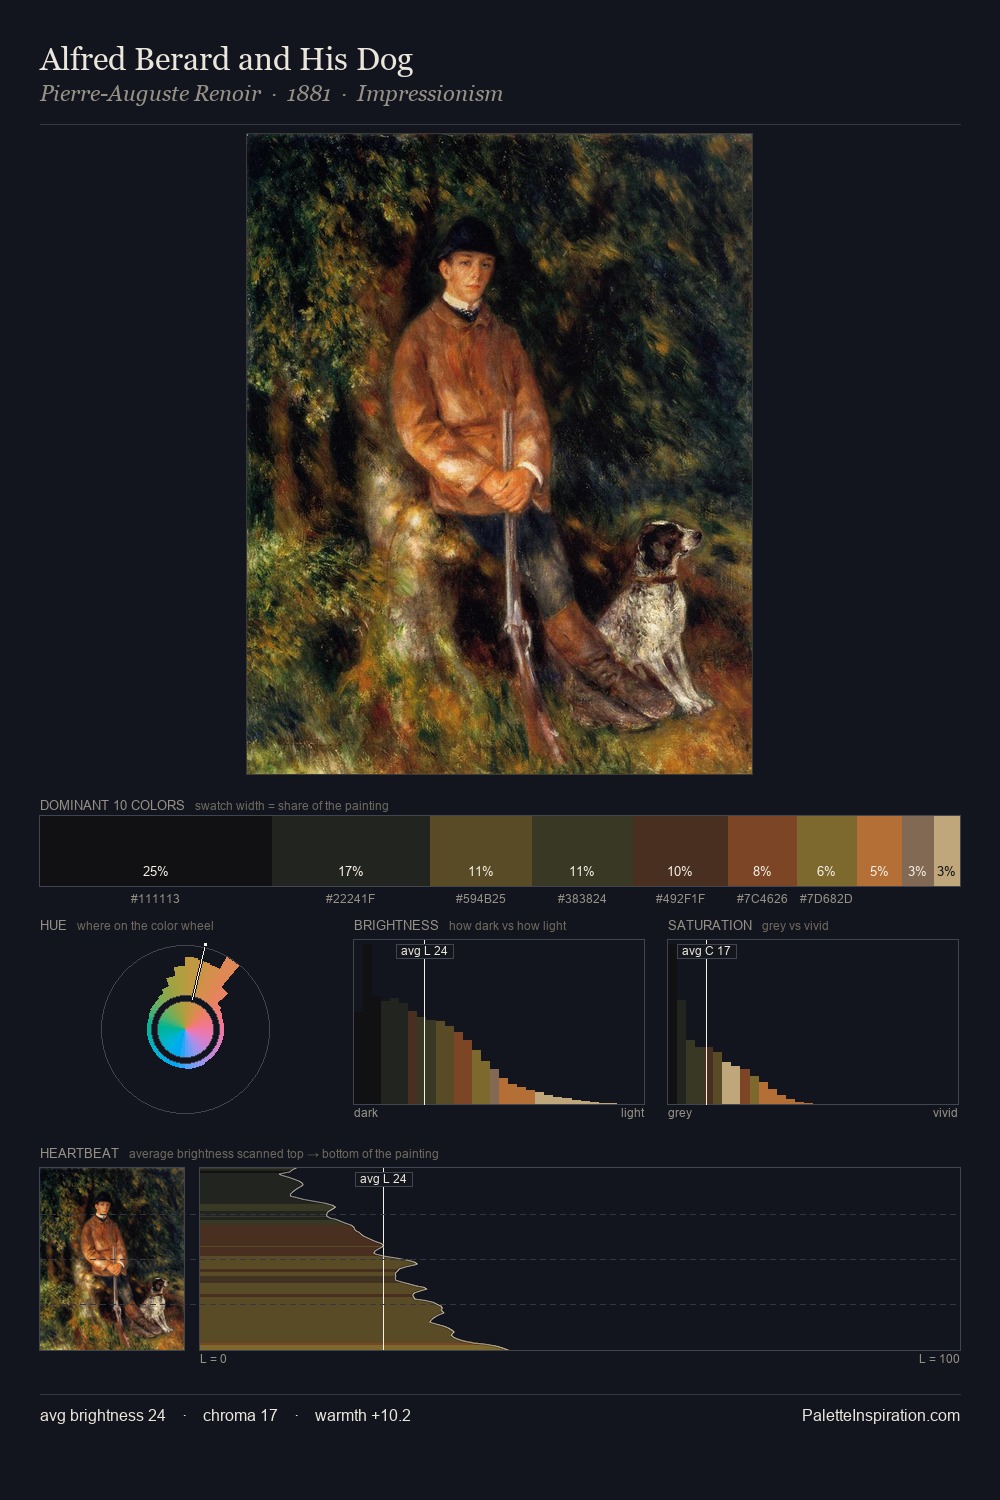Image resolution: width=1000 pixels, height=1500 pixels.
Task: Click the subtitle Pierre-Auguste Renoir 1881 Impressionism
Action: pos(271,94)
